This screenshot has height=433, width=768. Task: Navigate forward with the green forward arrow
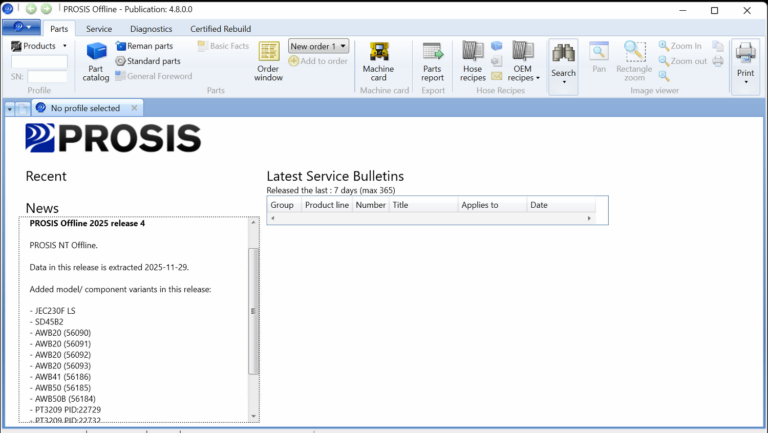tap(46, 9)
